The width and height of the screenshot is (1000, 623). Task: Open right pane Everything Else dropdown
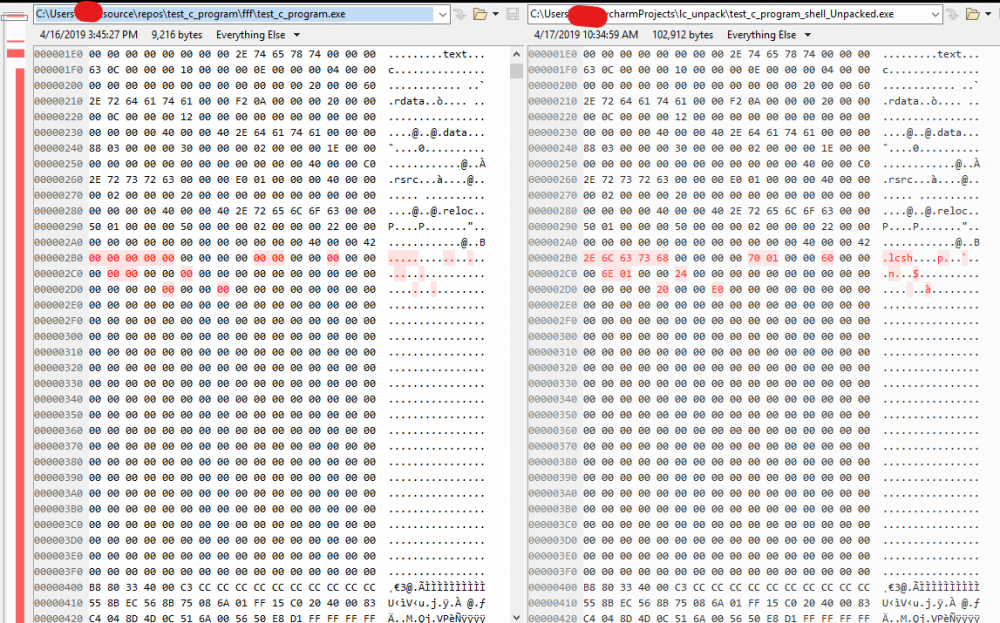pos(768,35)
